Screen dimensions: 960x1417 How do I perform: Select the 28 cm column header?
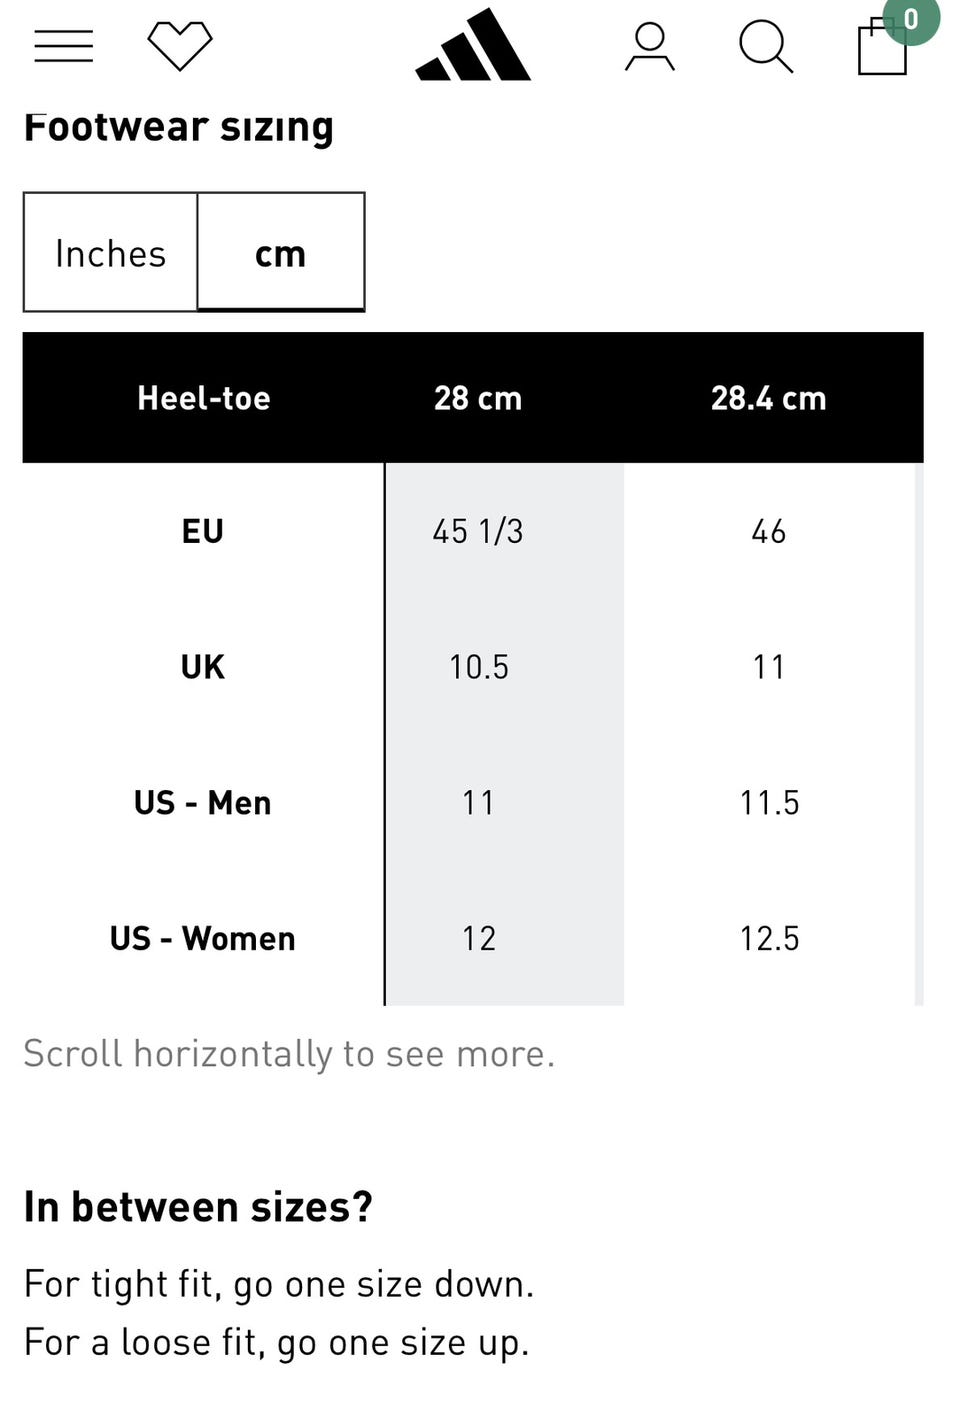478,398
